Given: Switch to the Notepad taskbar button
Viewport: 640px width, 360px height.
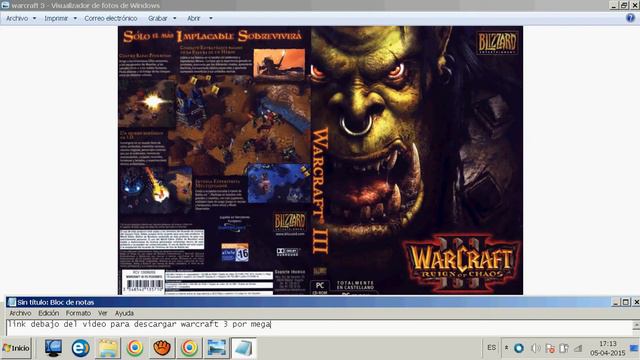Looking at the screenshot, I should [244, 348].
